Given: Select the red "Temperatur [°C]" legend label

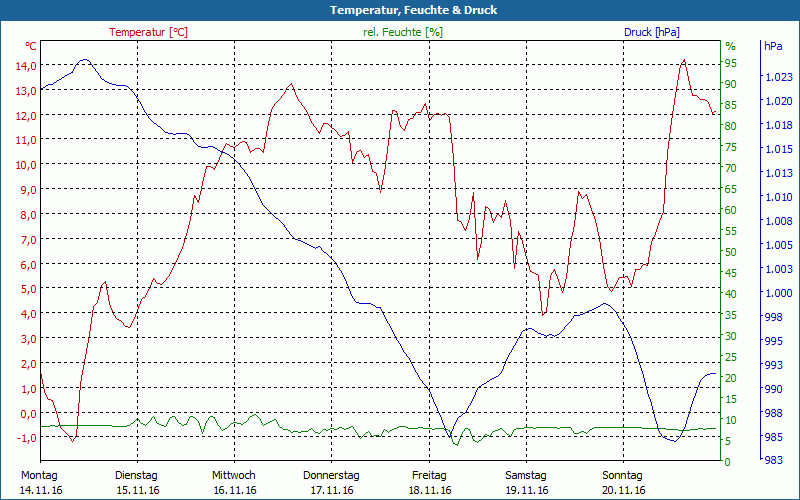Looking at the screenshot, I should (x=148, y=32).
